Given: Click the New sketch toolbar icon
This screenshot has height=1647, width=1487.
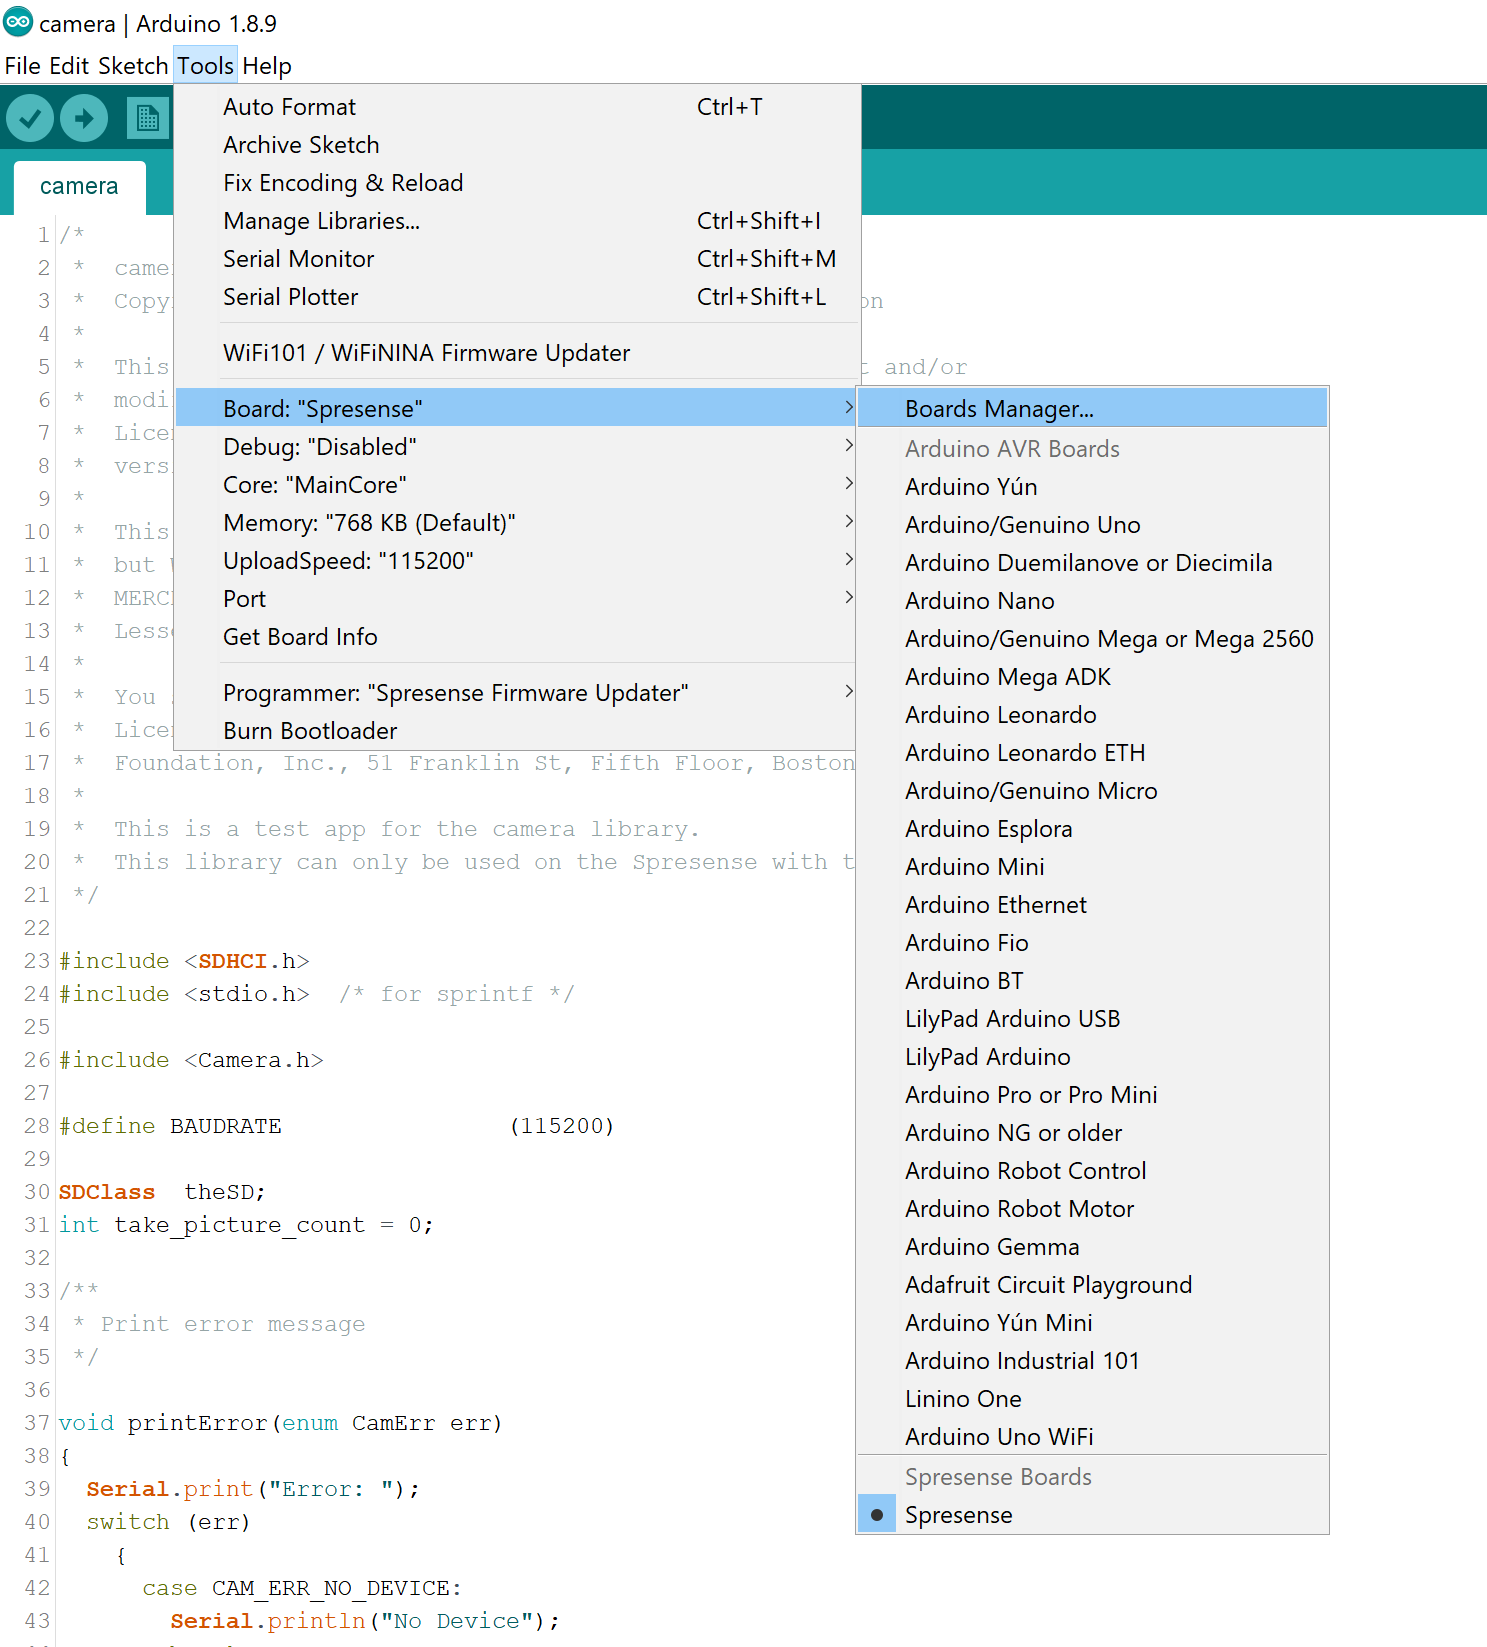Looking at the screenshot, I should click(147, 118).
